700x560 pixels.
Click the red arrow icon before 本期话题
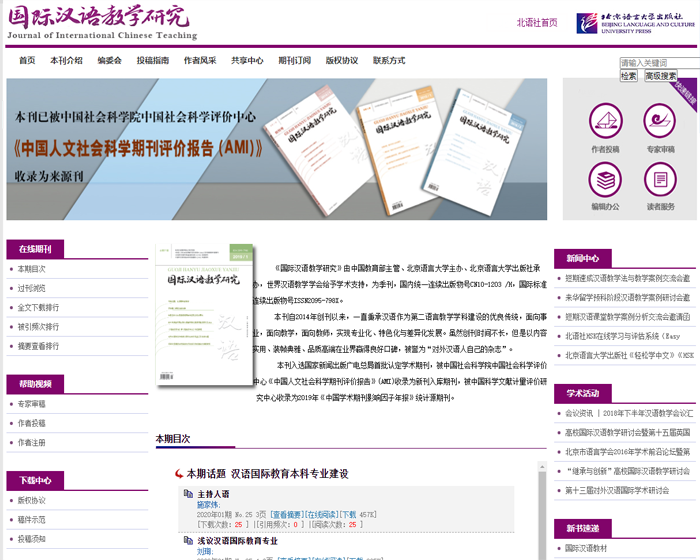pyautogui.click(x=179, y=473)
